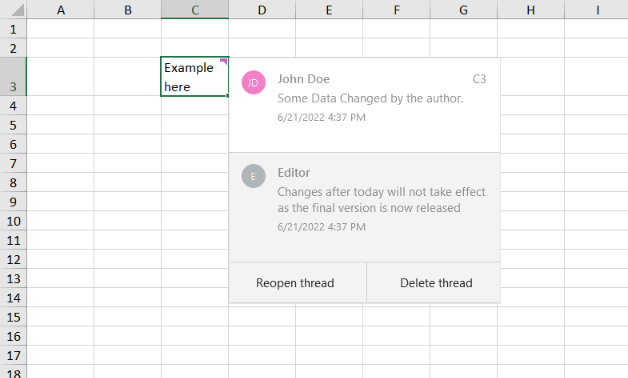Select column H header
This screenshot has width=628, height=378.
click(531, 10)
